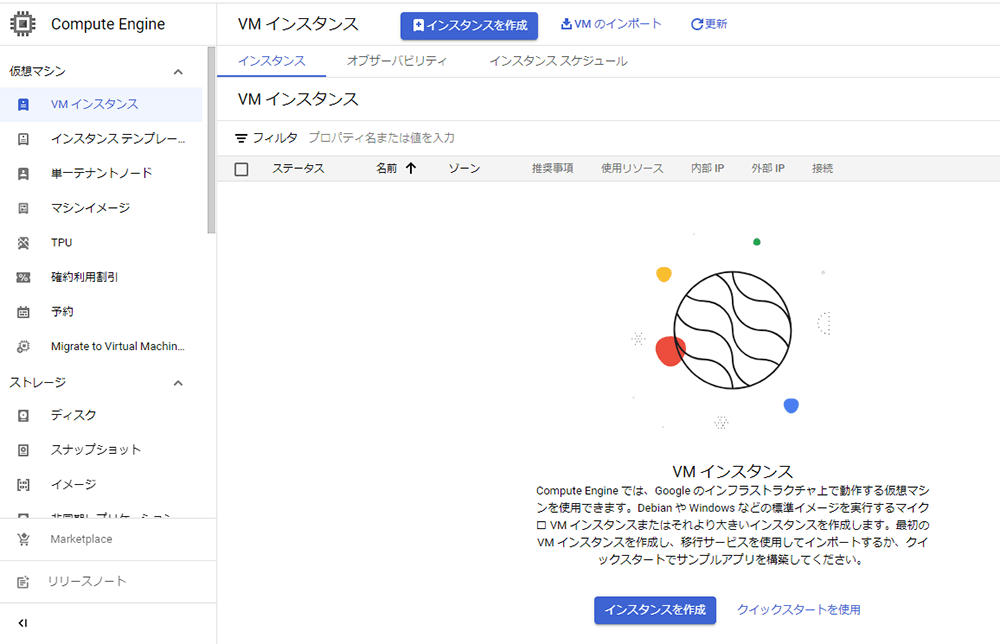Click the ゾーン column header

pos(464,169)
